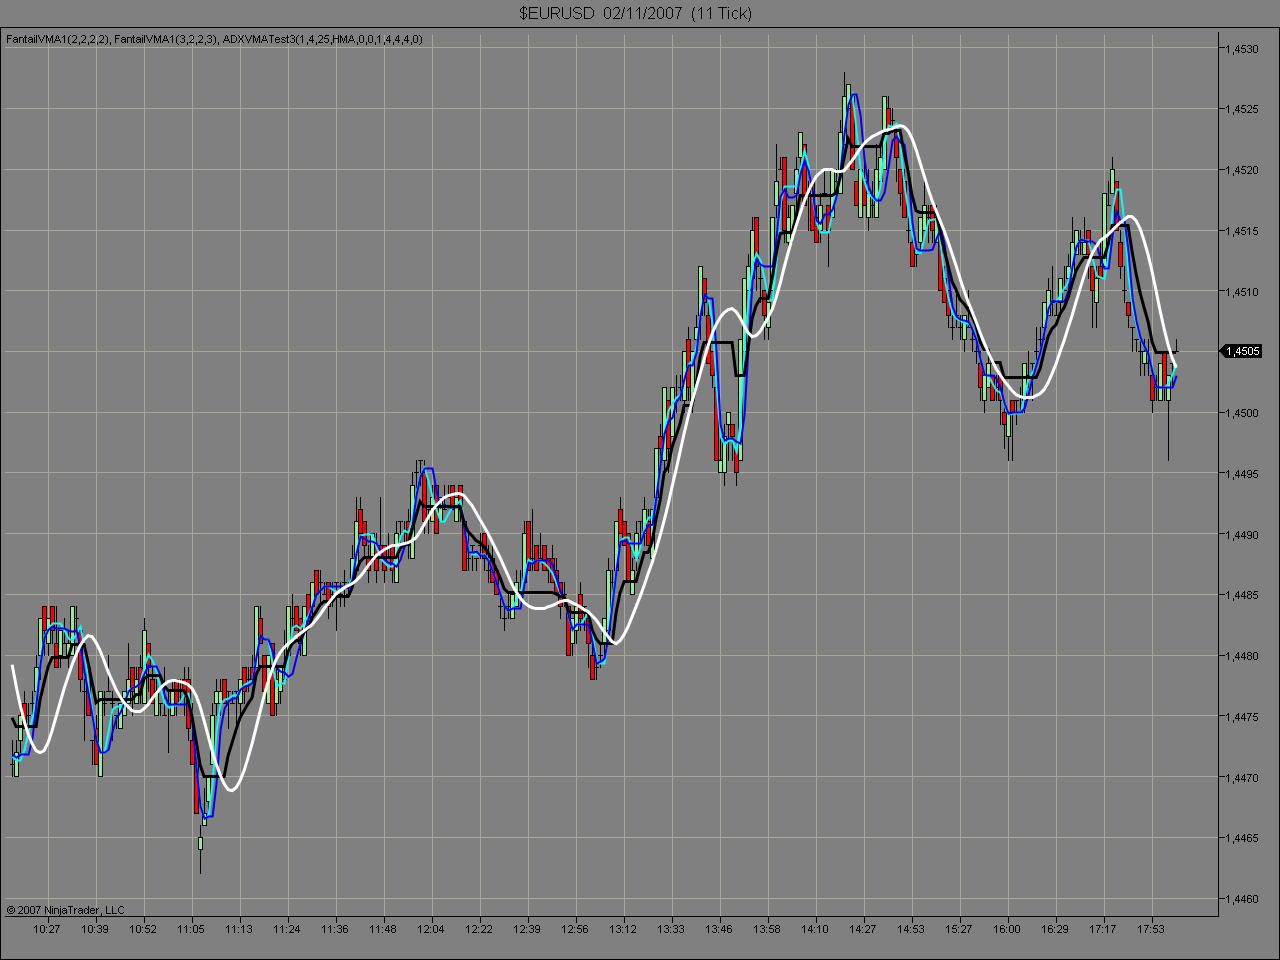This screenshot has width=1280, height=960.
Task: Click the 14:10 time axis label
Action: coord(815,928)
